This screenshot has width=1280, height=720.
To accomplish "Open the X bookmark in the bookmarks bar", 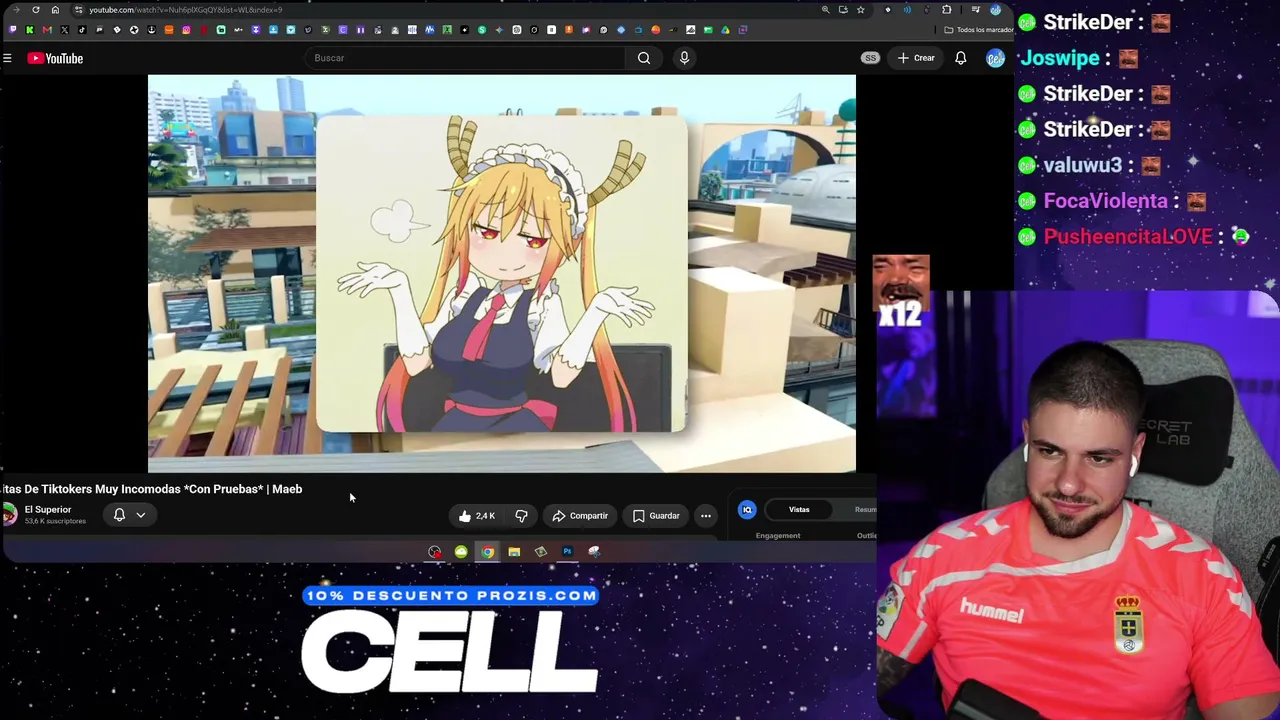I will (64, 30).
